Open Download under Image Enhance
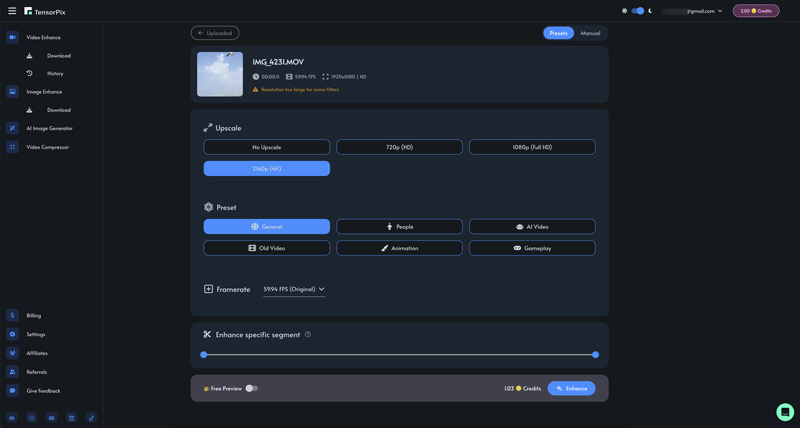This screenshot has height=428, width=800. (59, 110)
